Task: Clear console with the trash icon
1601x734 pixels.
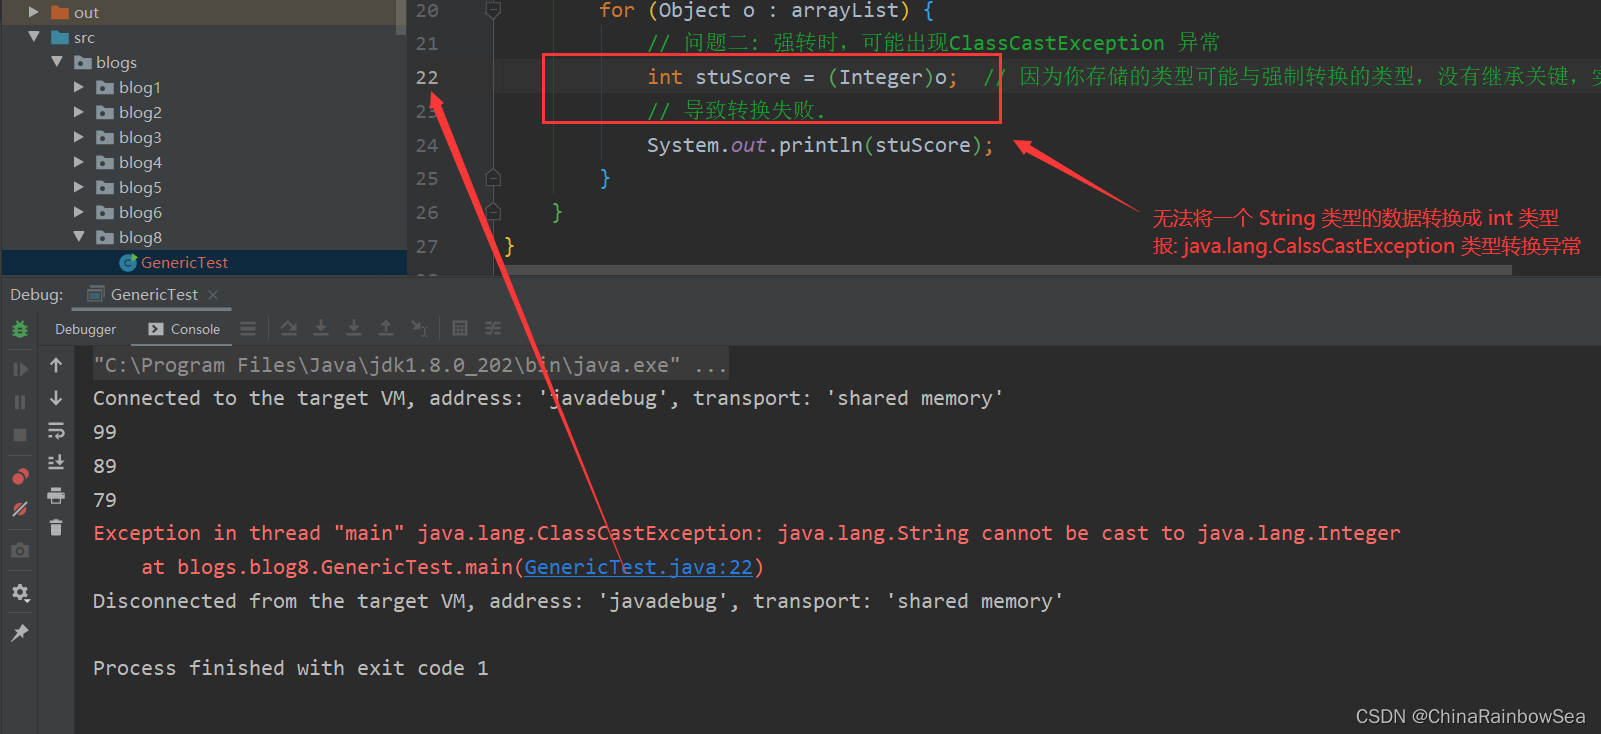Action: click(56, 528)
